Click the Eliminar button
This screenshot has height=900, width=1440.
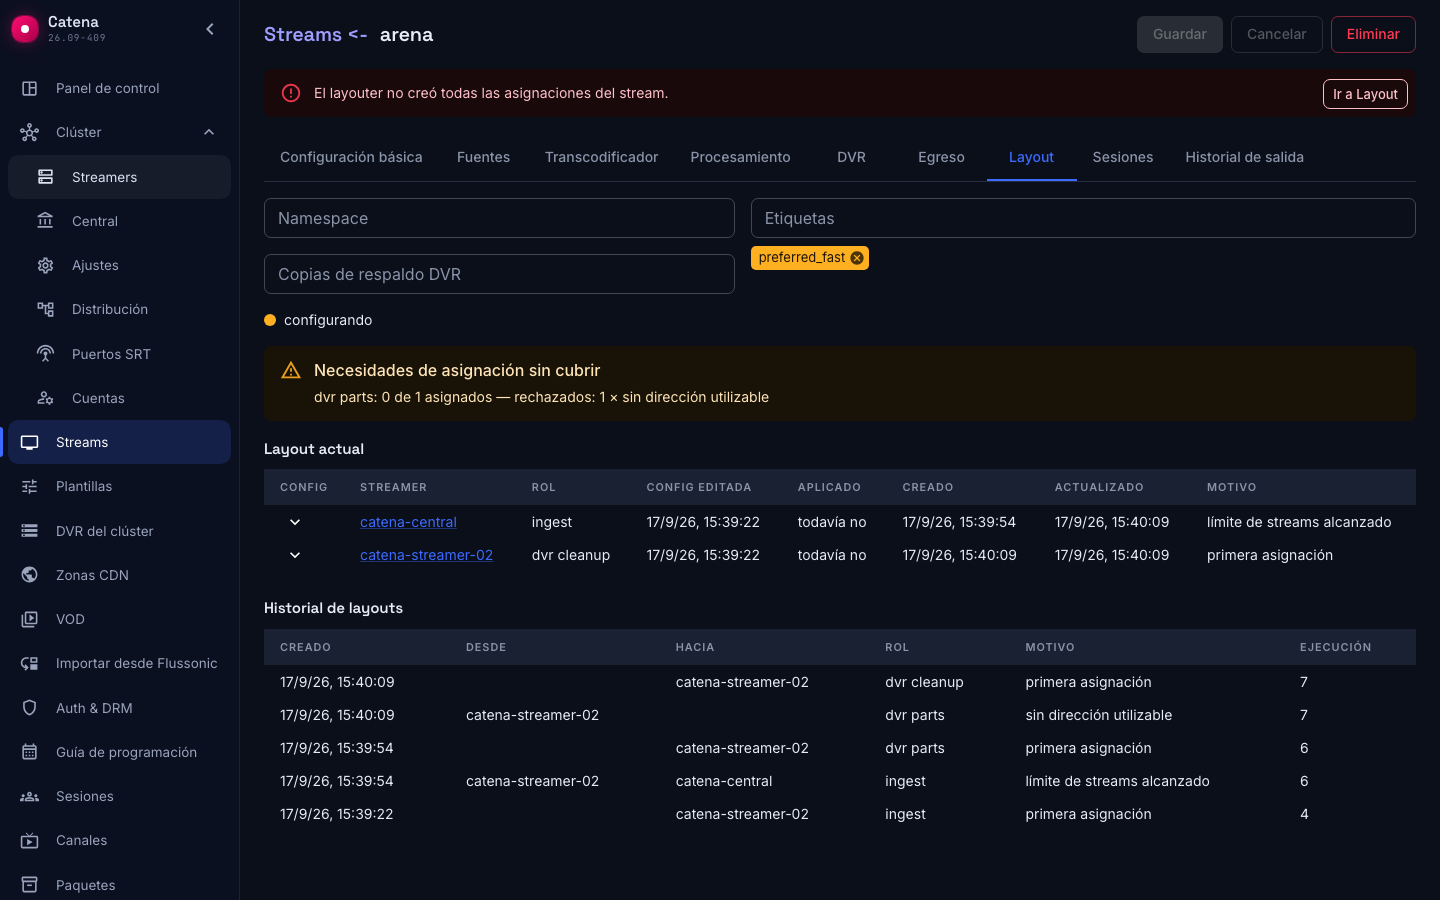point(1373,34)
